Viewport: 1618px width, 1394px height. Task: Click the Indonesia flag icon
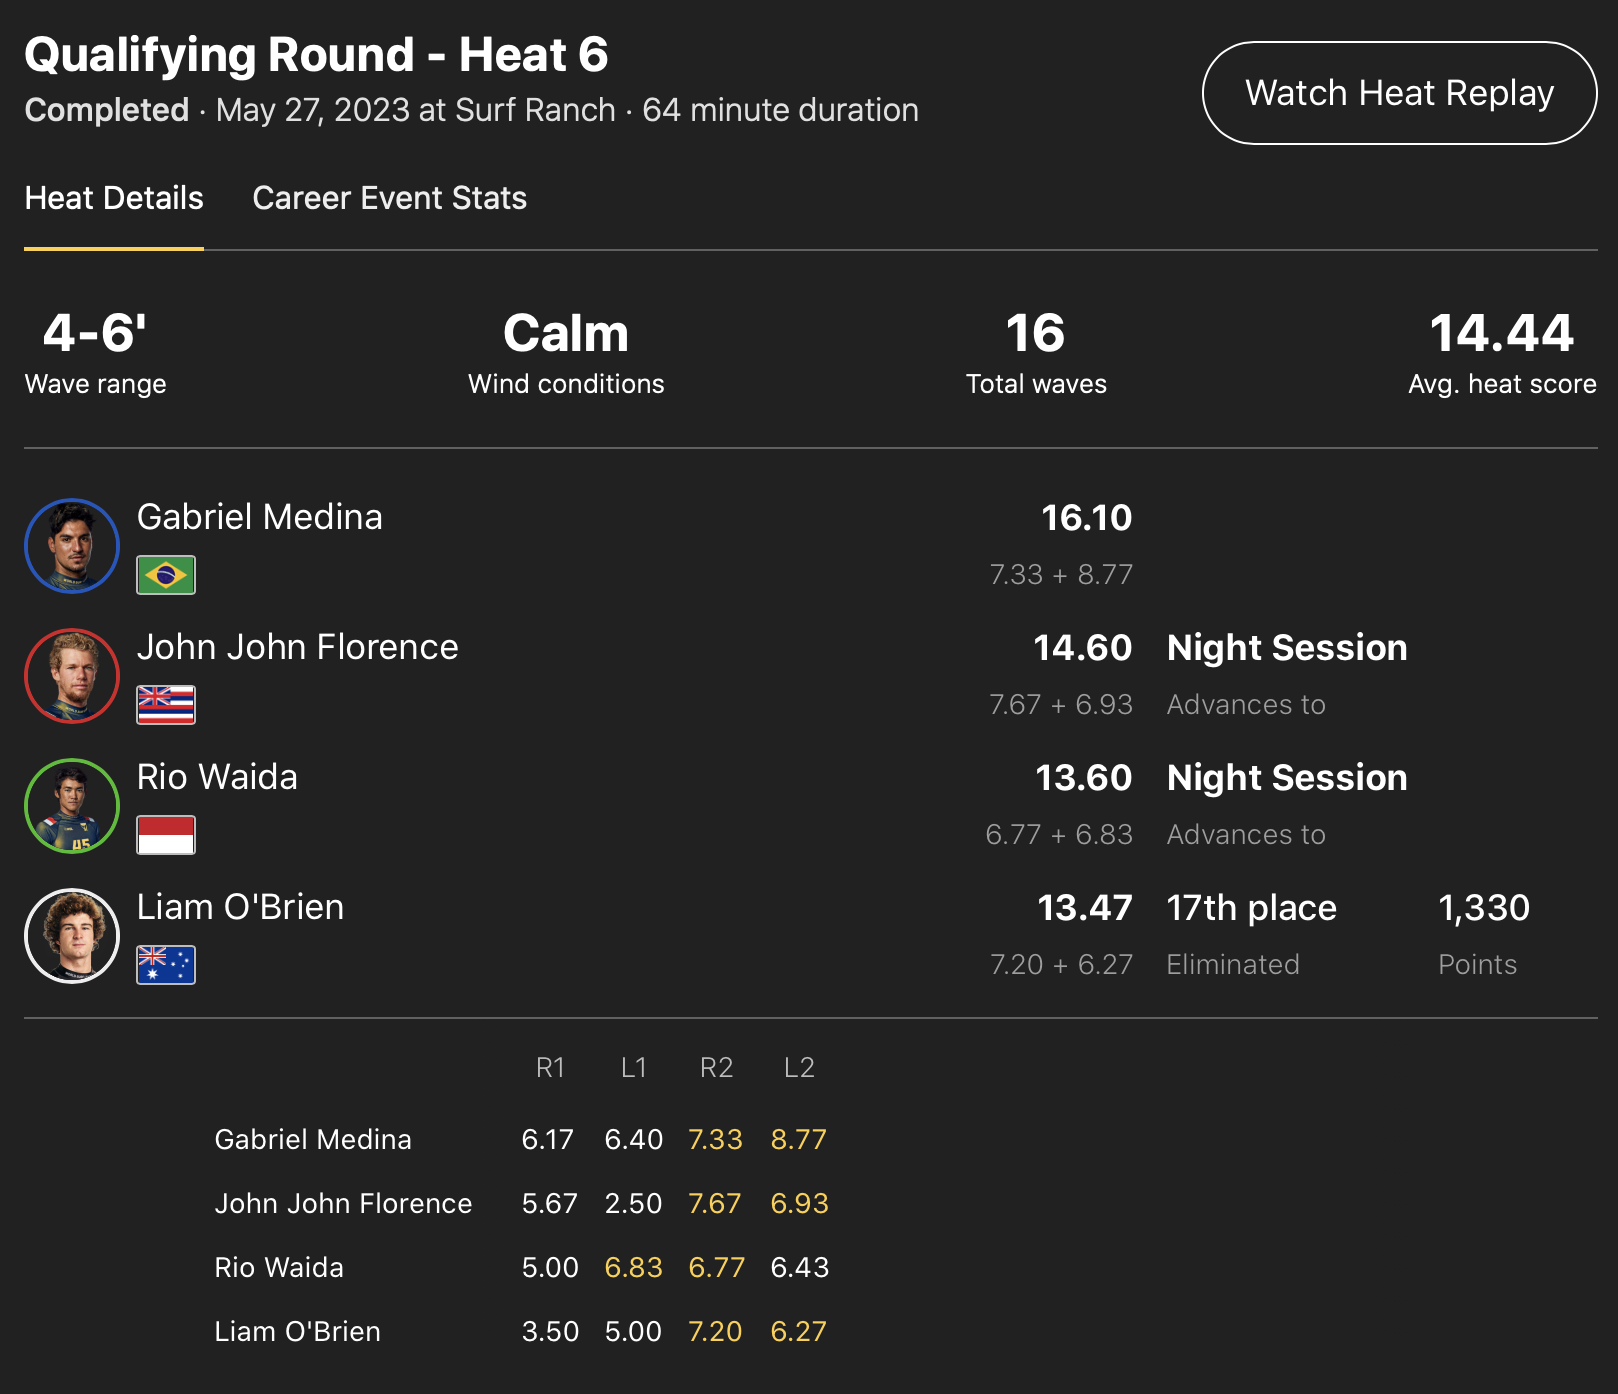[x=166, y=835]
